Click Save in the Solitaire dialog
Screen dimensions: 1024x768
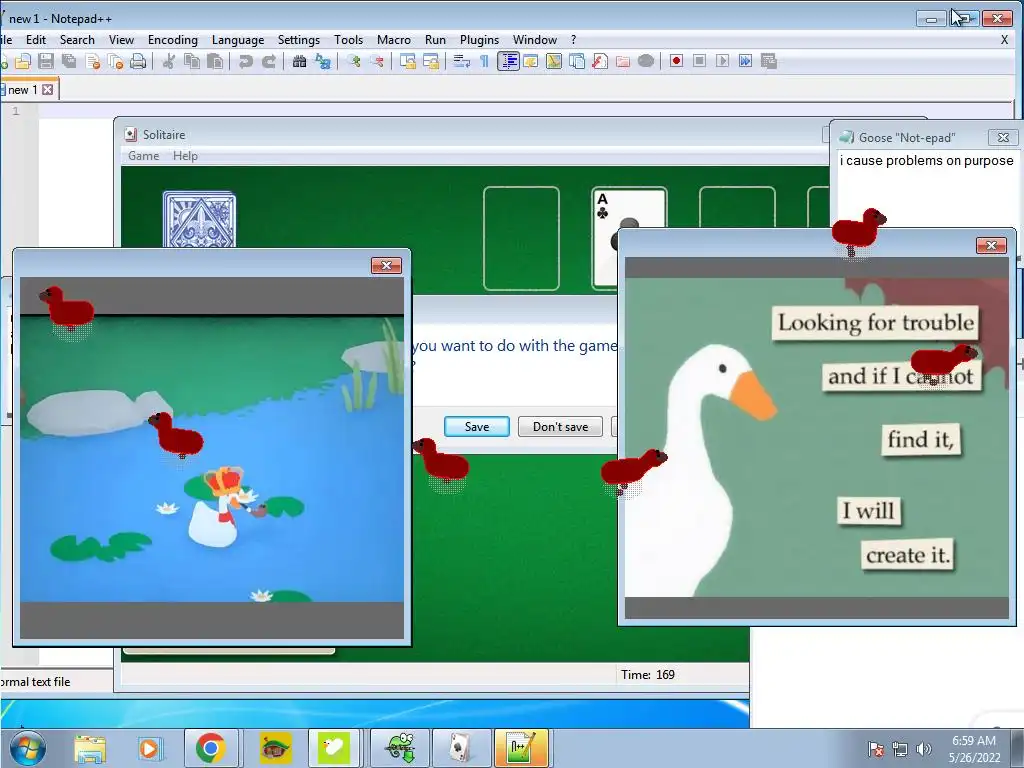[x=477, y=426]
